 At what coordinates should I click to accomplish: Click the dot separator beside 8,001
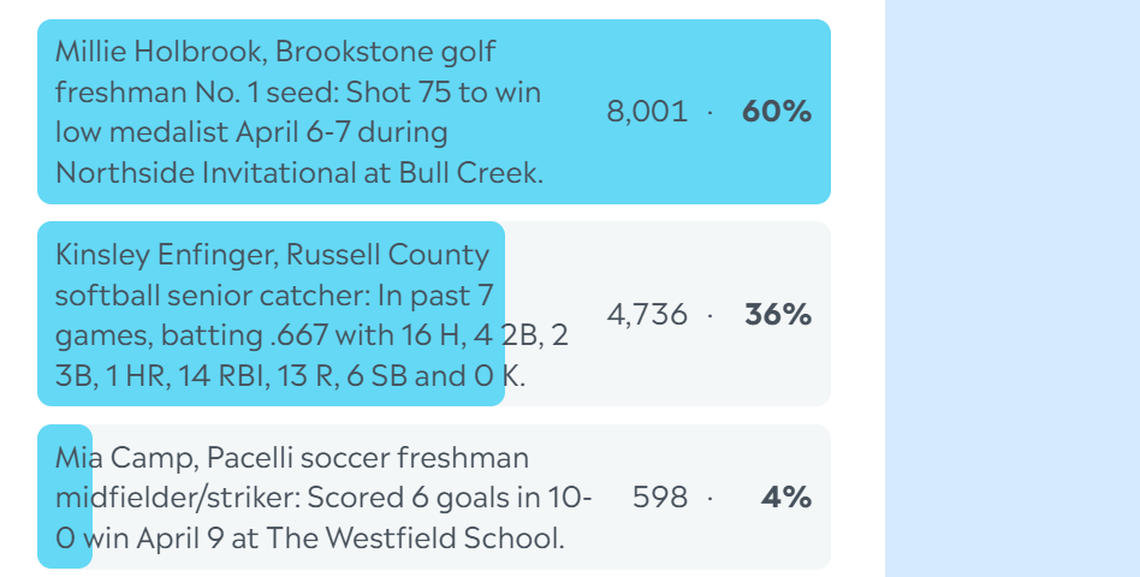tap(712, 112)
